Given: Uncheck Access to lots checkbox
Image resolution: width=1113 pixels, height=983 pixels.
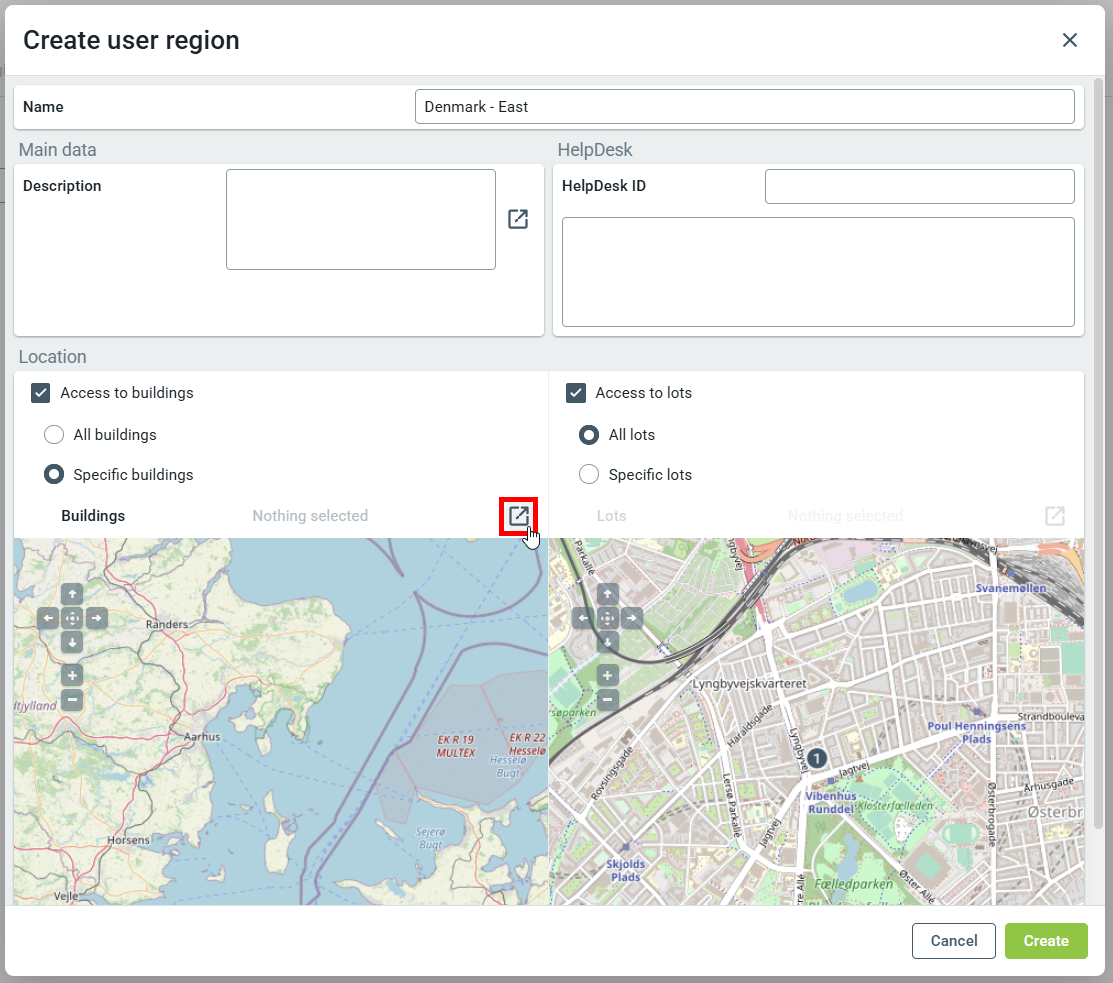Looking at the screenshot, I should click(576, 393).
